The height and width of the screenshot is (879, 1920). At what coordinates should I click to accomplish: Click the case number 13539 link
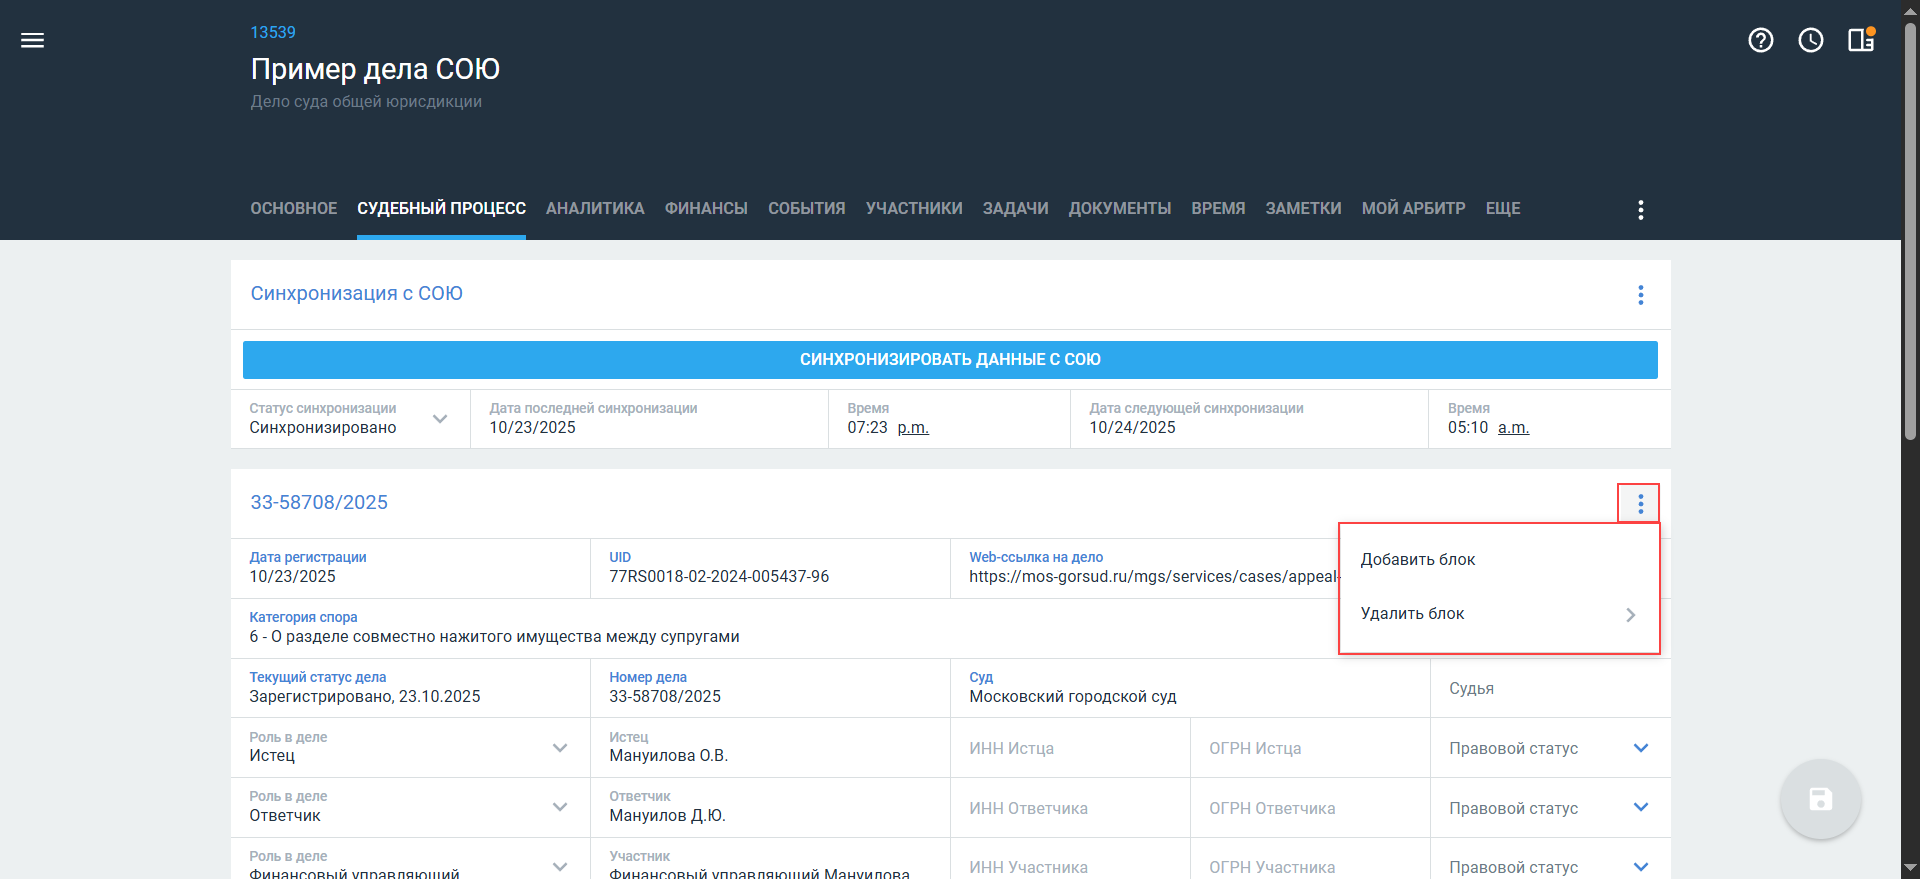click(x=273, y=32)
